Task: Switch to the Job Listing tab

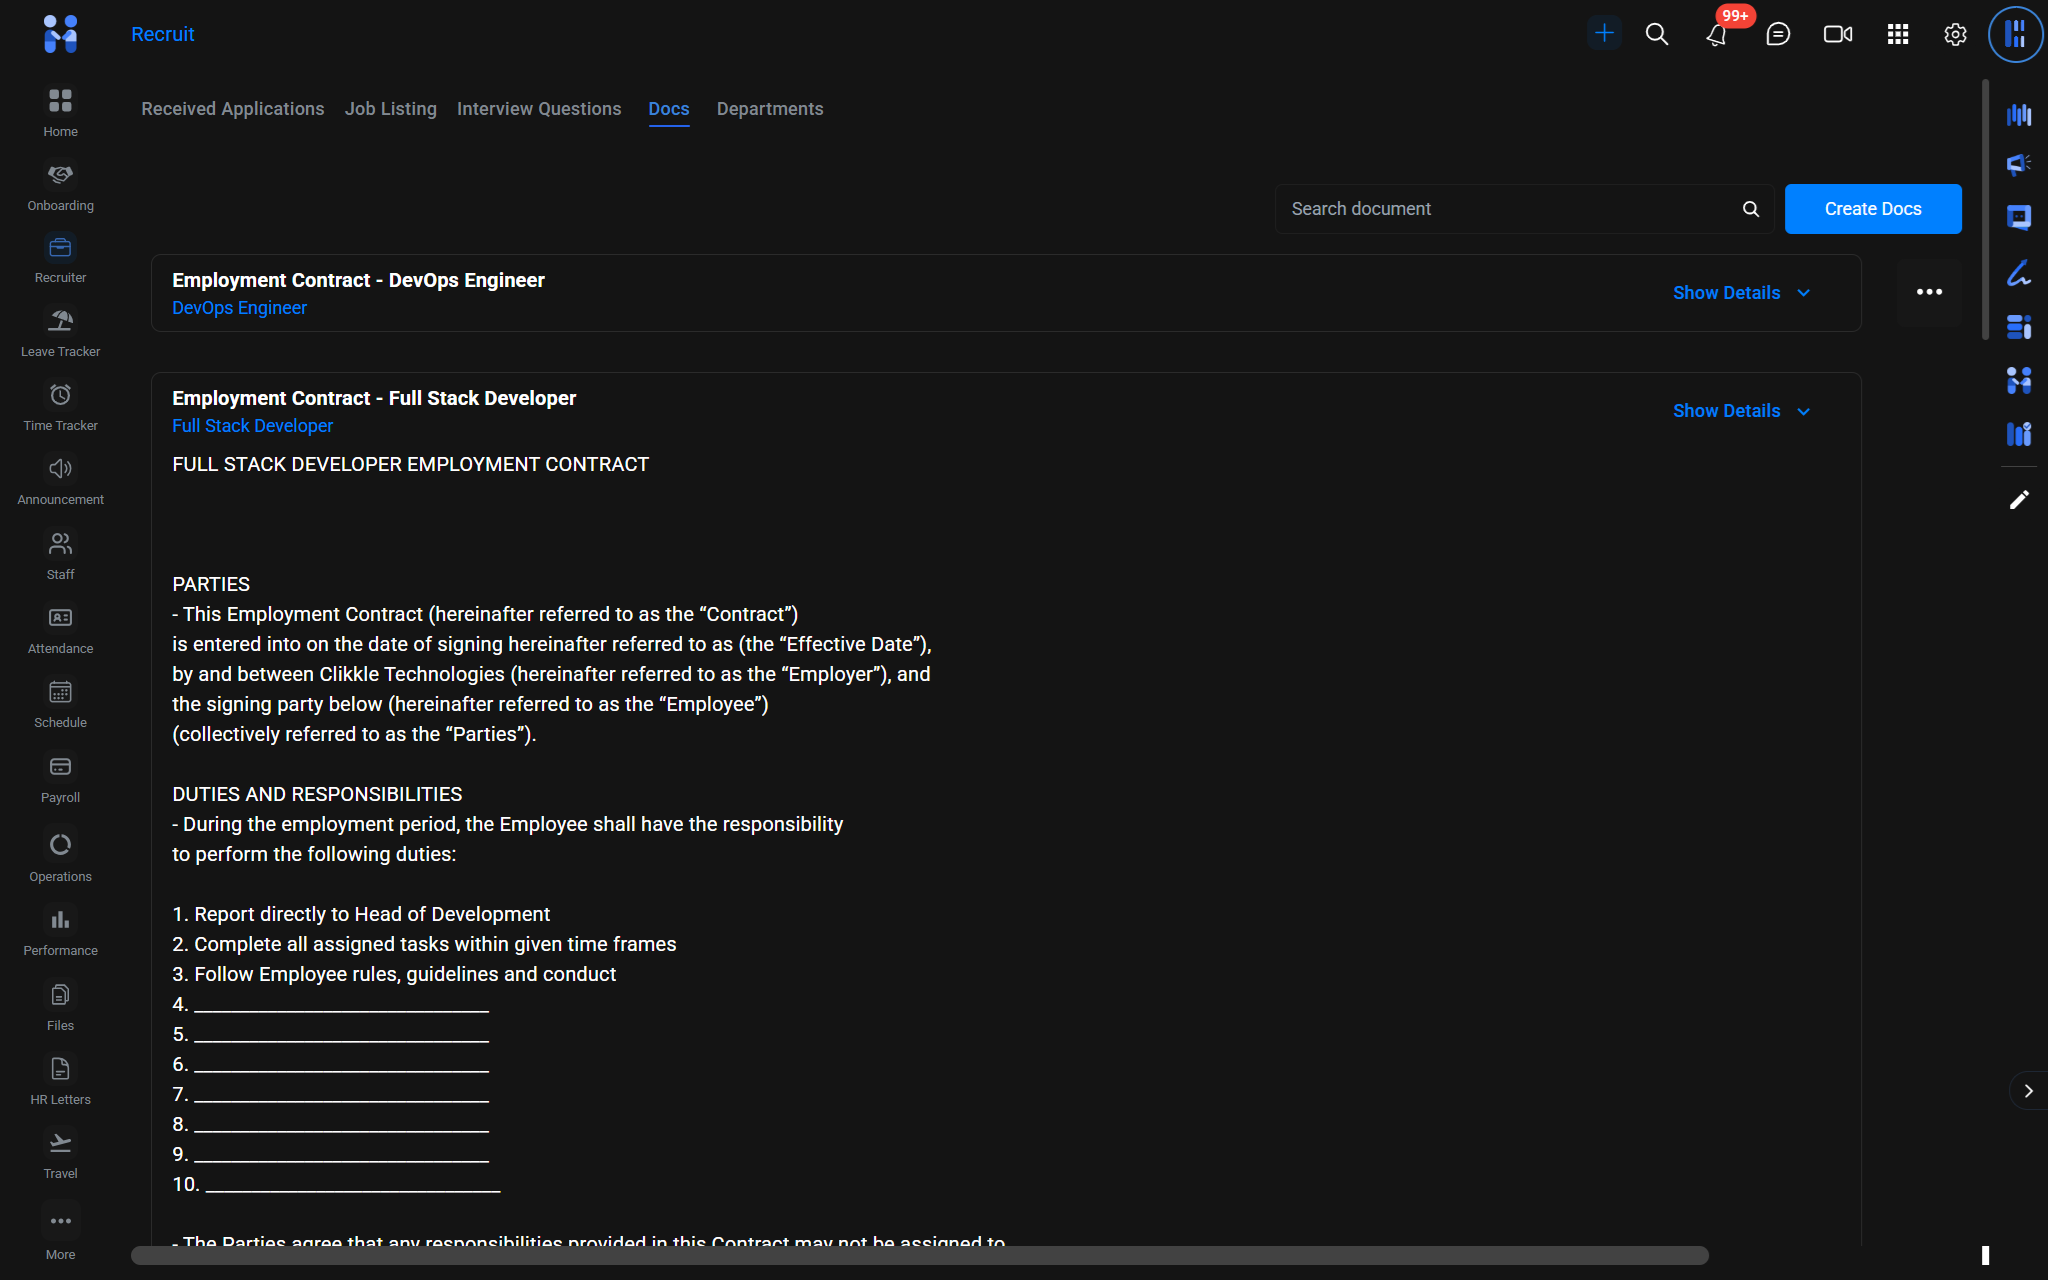Action: [390, 109]
